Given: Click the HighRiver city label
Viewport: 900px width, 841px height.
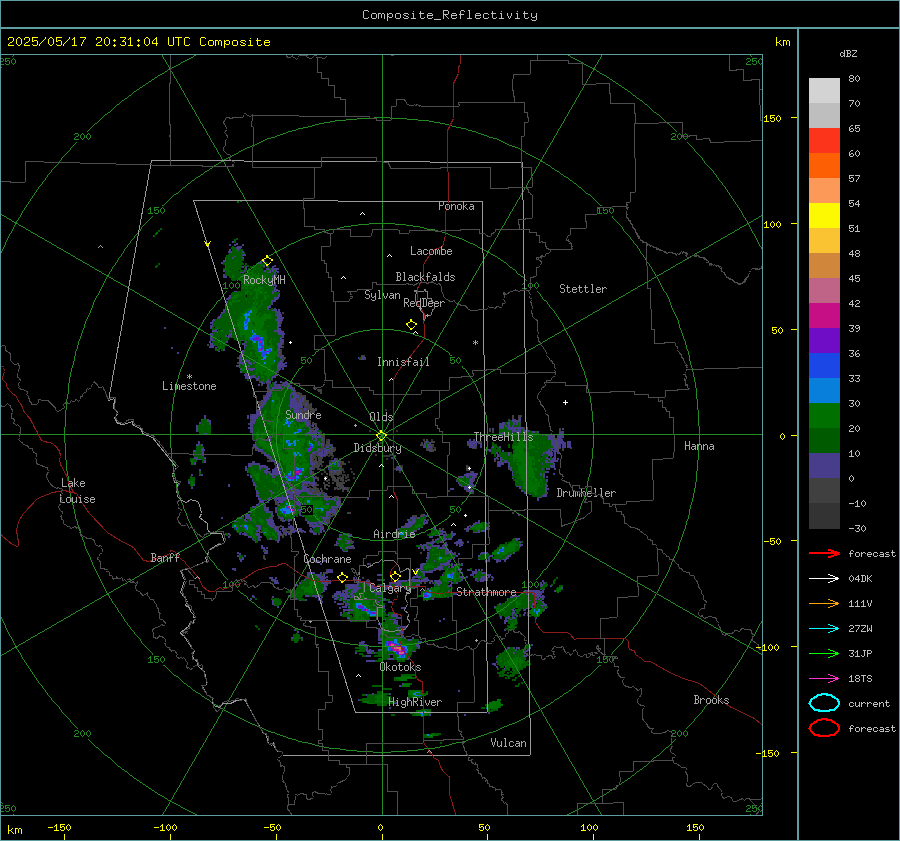Looking at the screenshot, I should click(415, 702).
